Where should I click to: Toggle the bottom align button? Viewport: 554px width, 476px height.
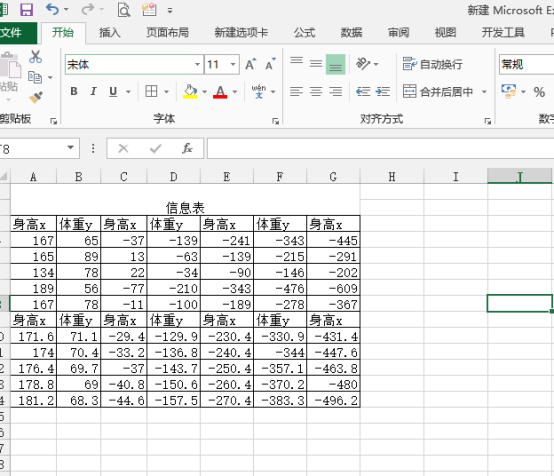coord(335,64)
